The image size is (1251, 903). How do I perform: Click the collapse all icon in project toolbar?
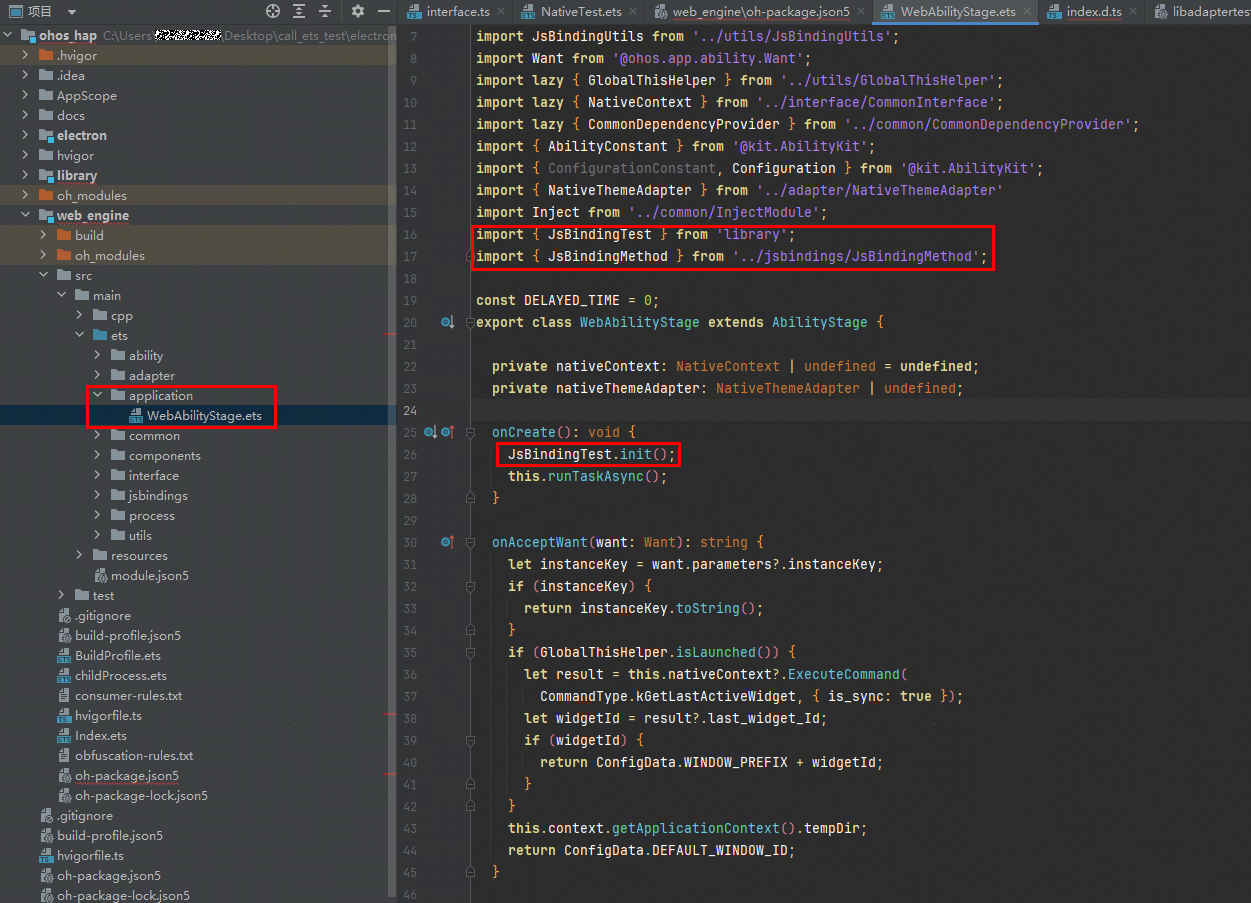coord(325,11)
